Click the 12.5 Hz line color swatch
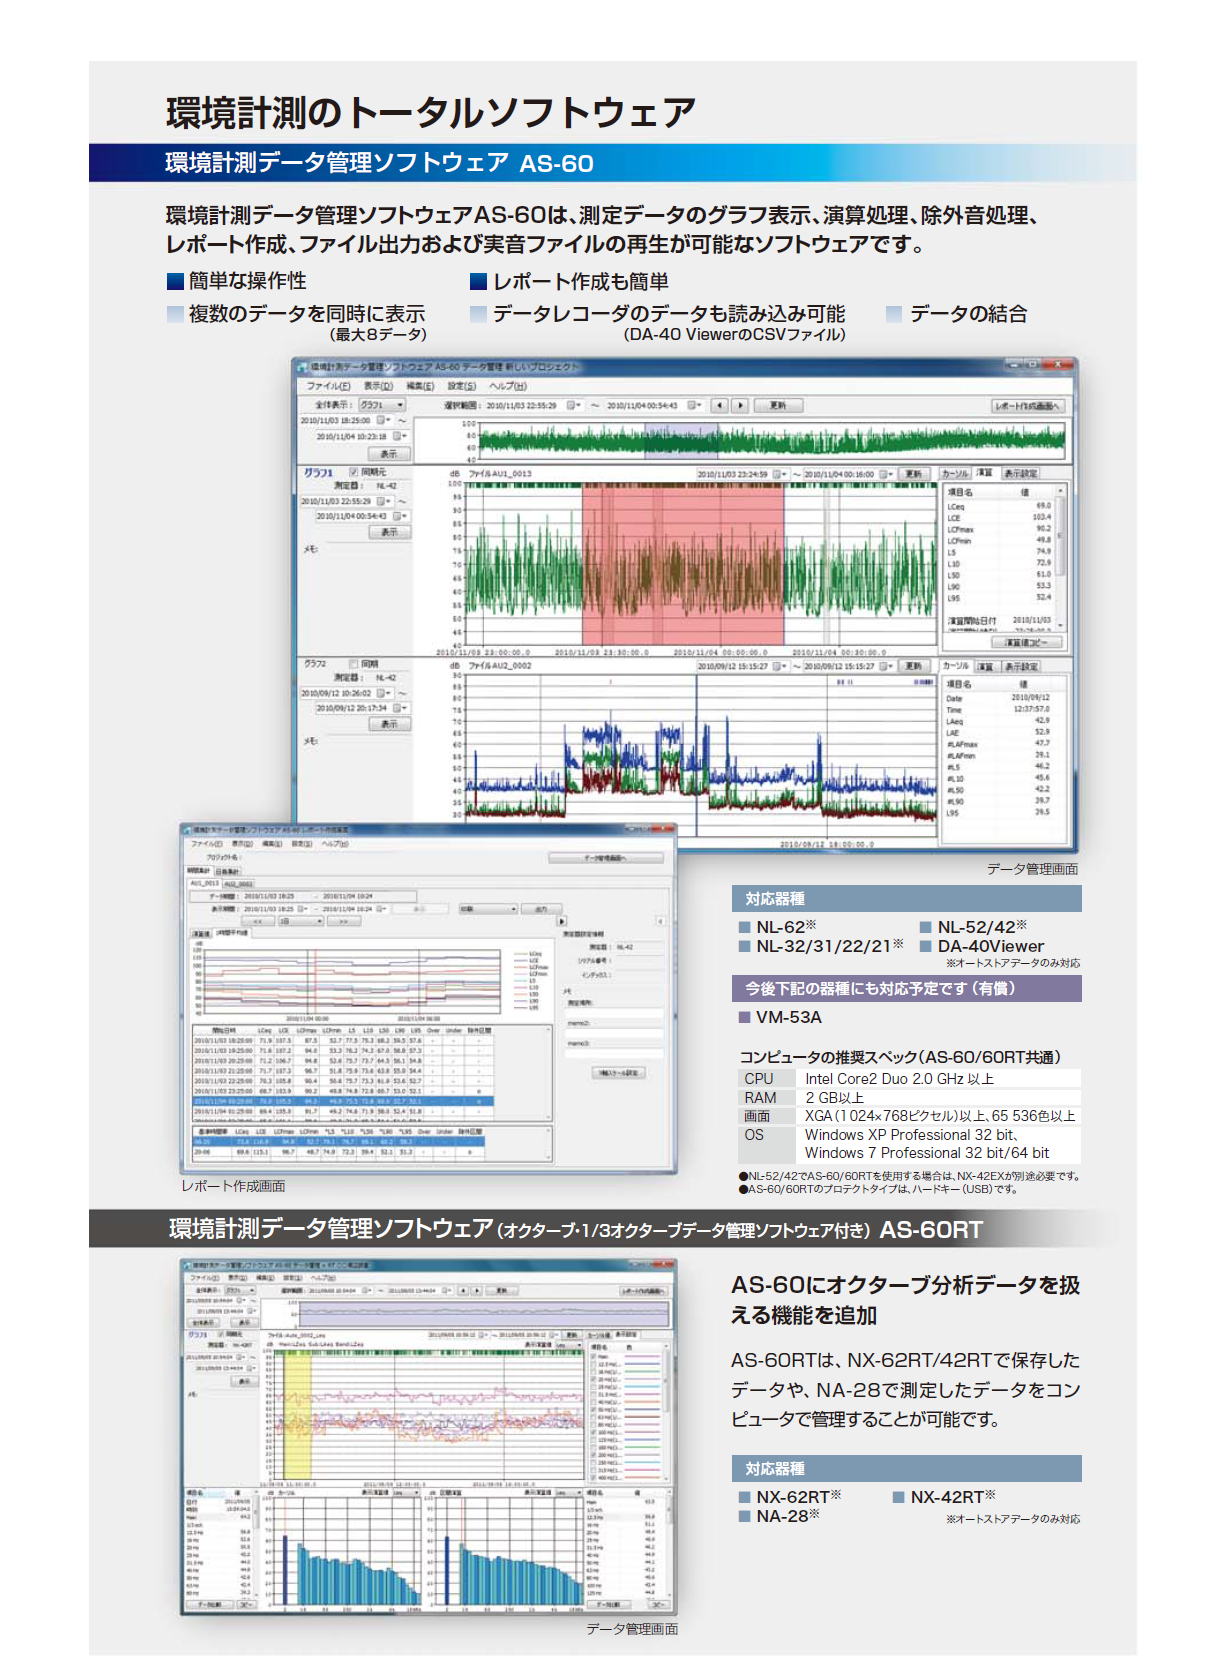 pyautogui.click(x=642, y=1365)
